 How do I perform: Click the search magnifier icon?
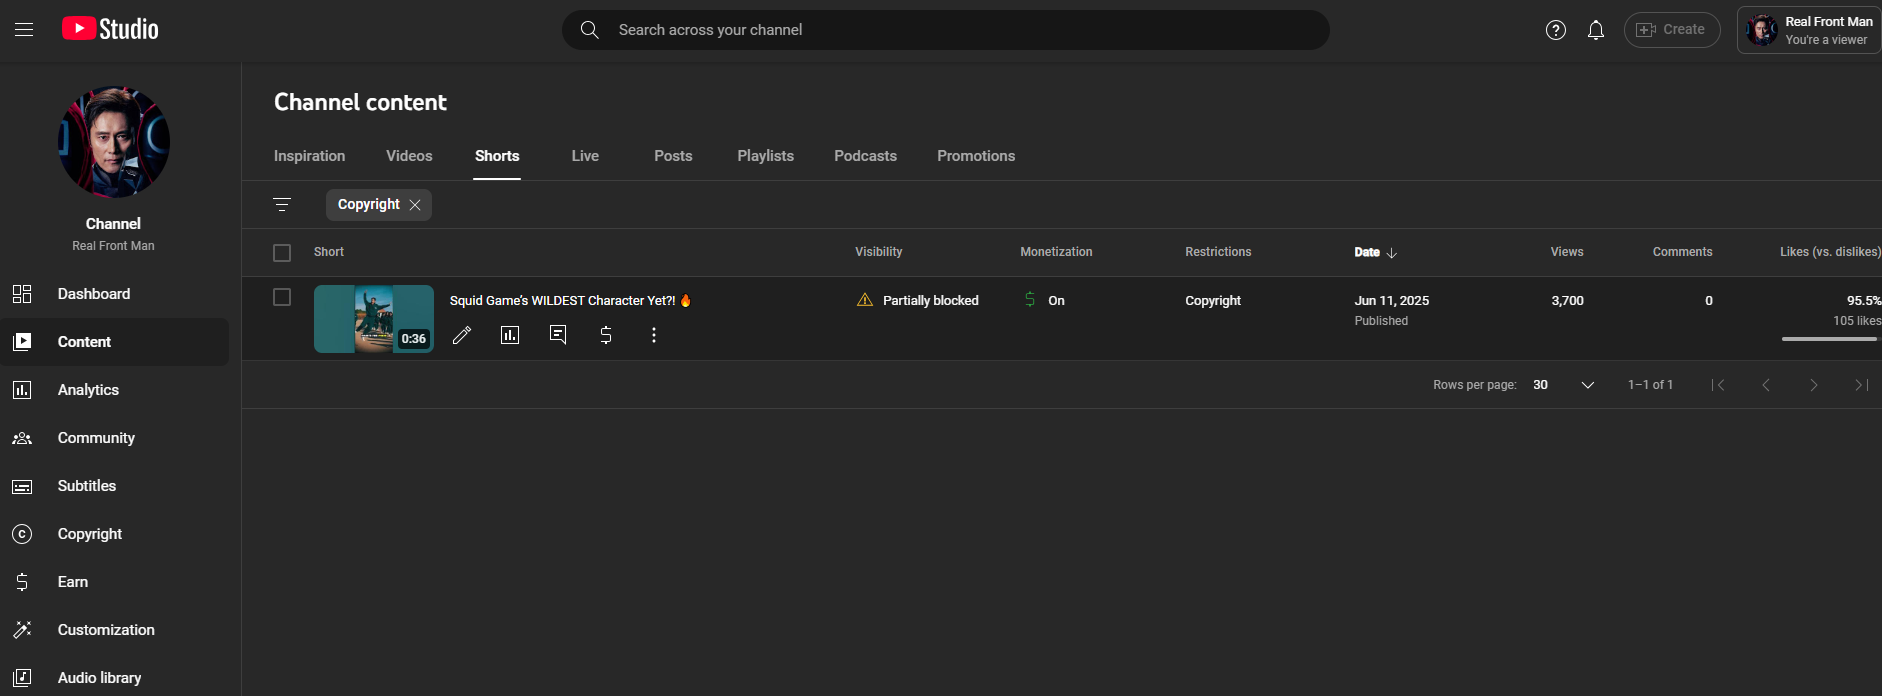click(590, 30)
